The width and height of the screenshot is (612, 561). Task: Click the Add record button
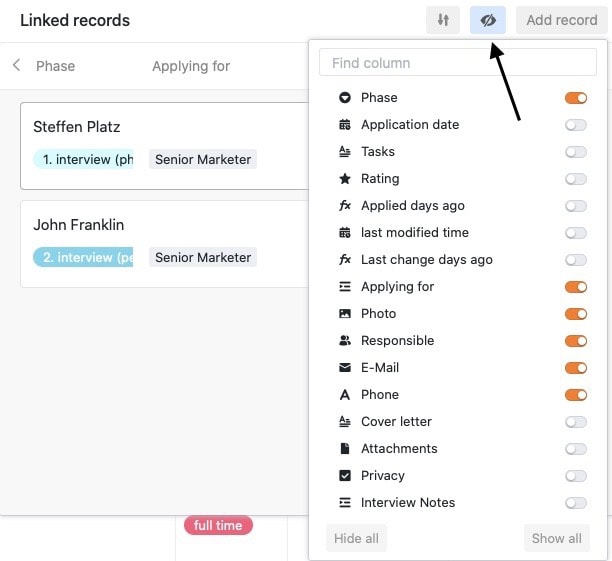(x=562, y=20)
